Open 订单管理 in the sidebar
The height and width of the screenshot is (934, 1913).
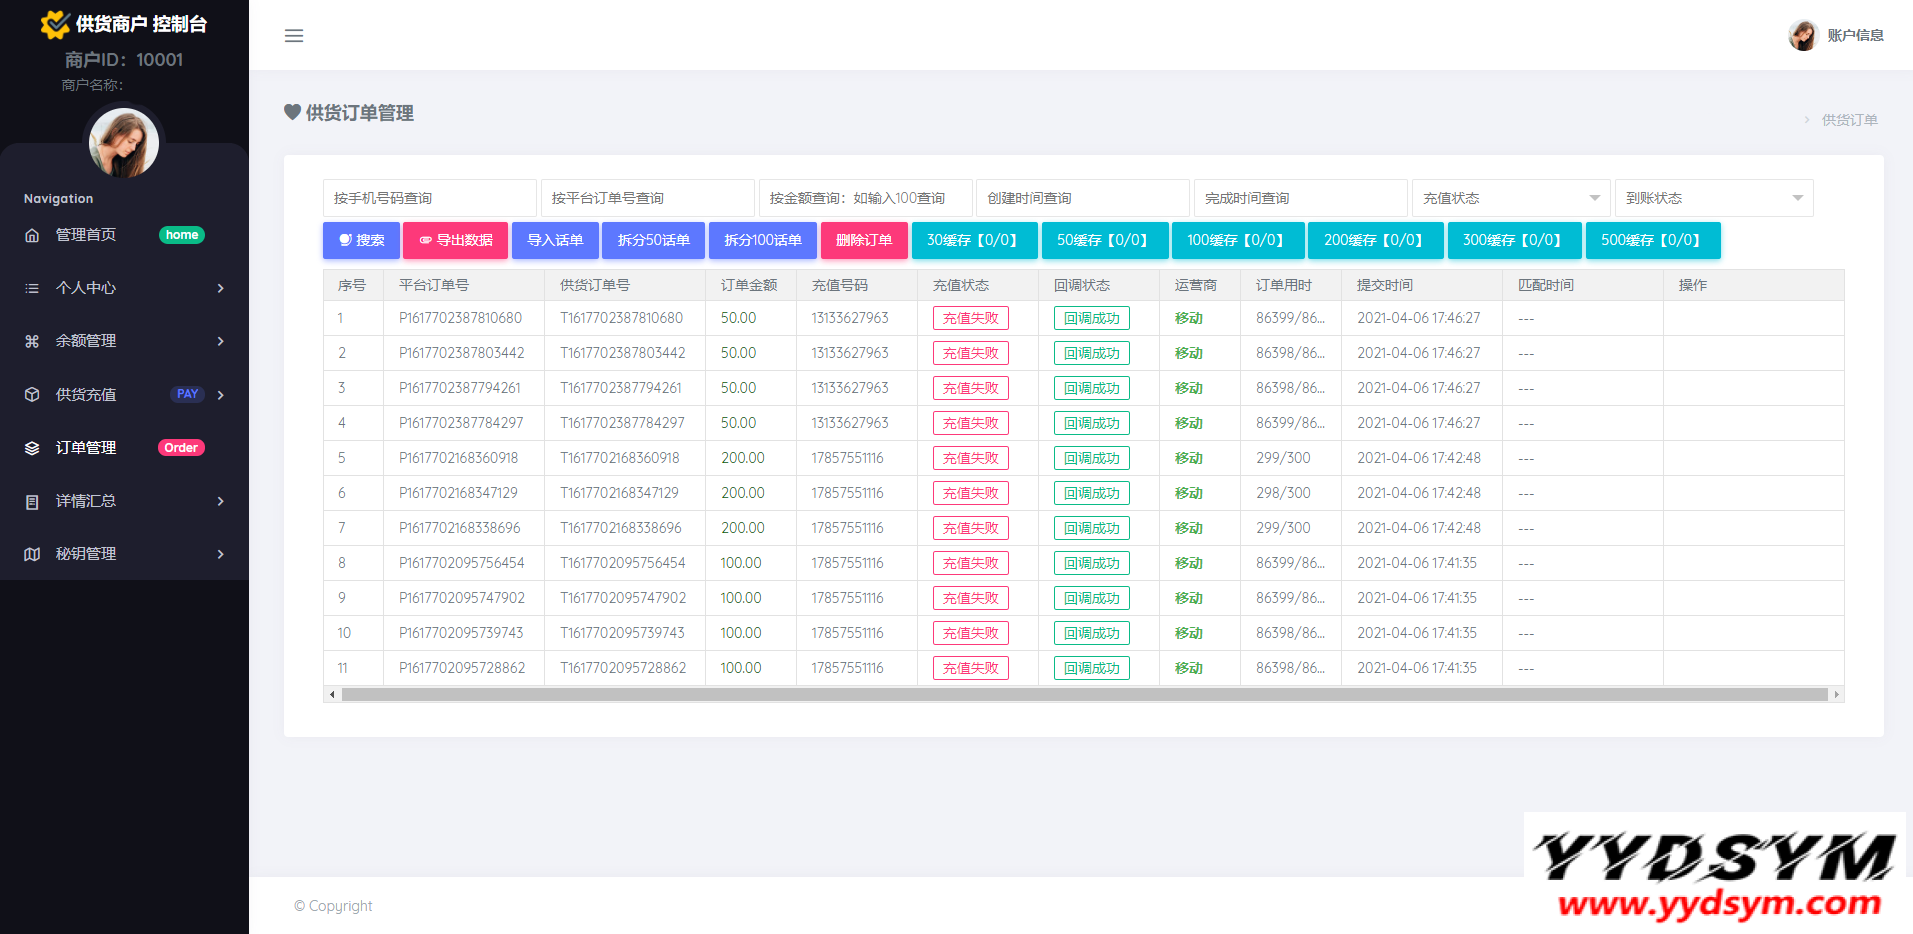86,448
